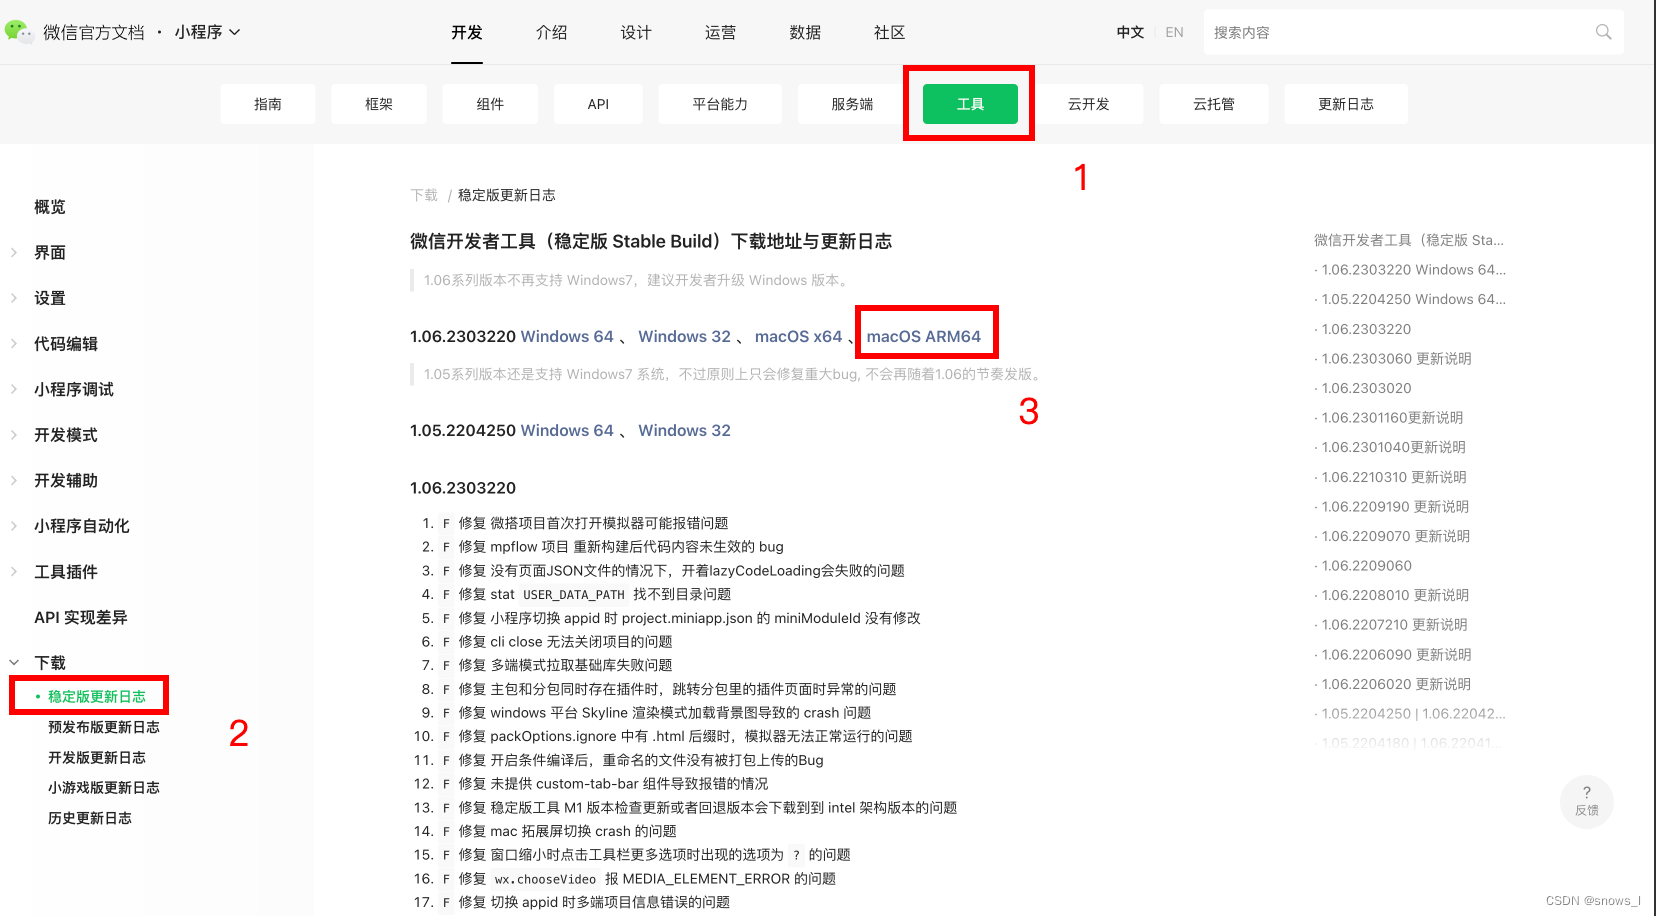Viewport: 1656px width, 916px height.
Task: Expand the 开发模式 sidebar section
Action: coord(14,435)
